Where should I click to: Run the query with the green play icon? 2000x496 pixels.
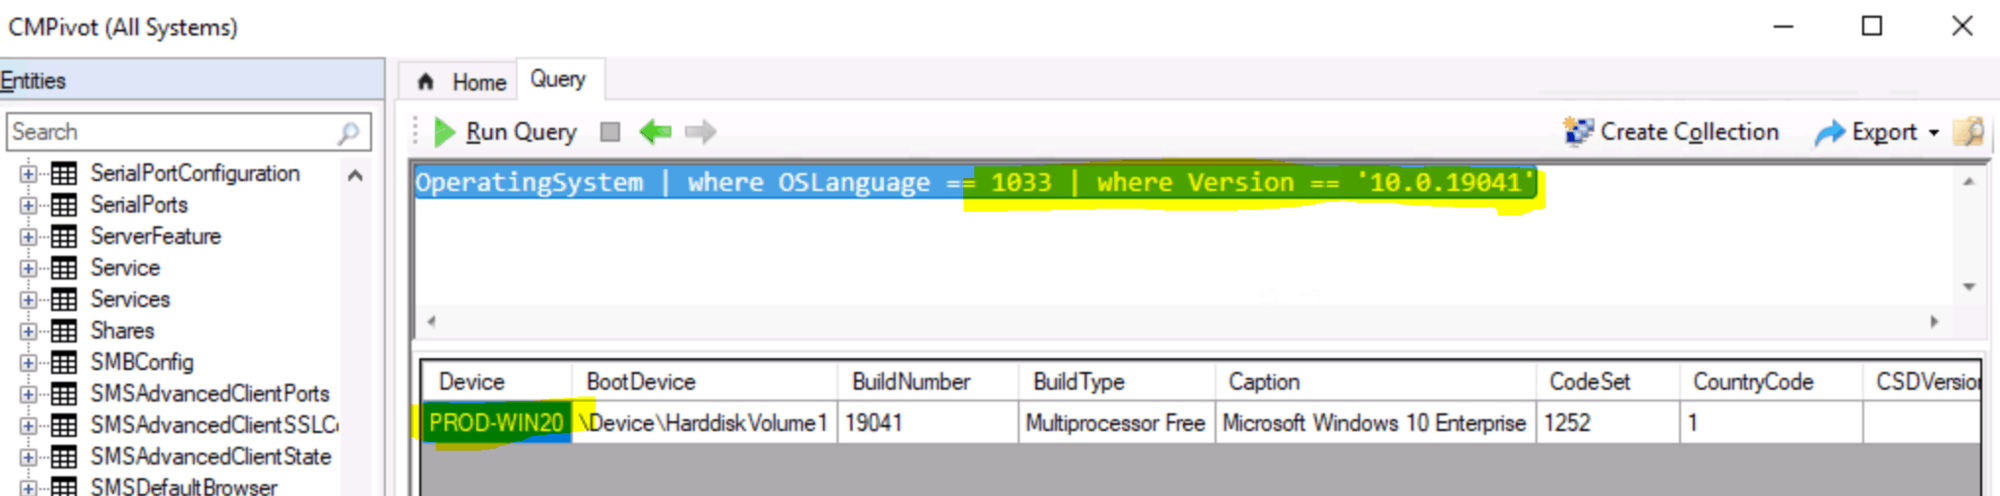click(444, 132)
